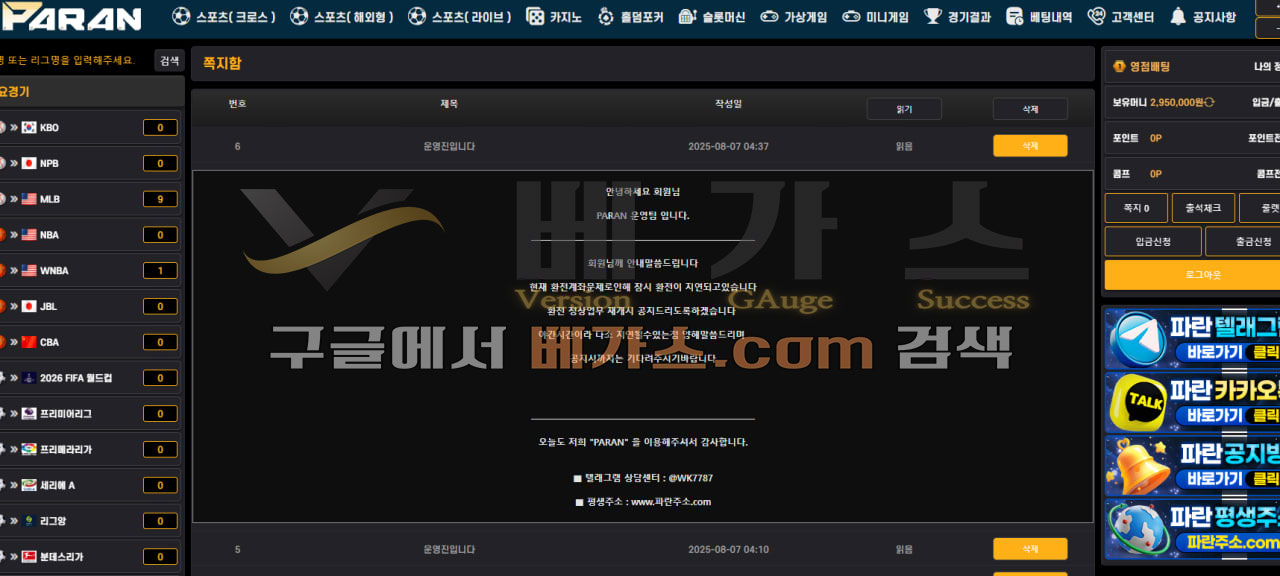Click the Japan flag icon beside NPB
This screenshot has height=576, width=1280.
tap(29, 163)
